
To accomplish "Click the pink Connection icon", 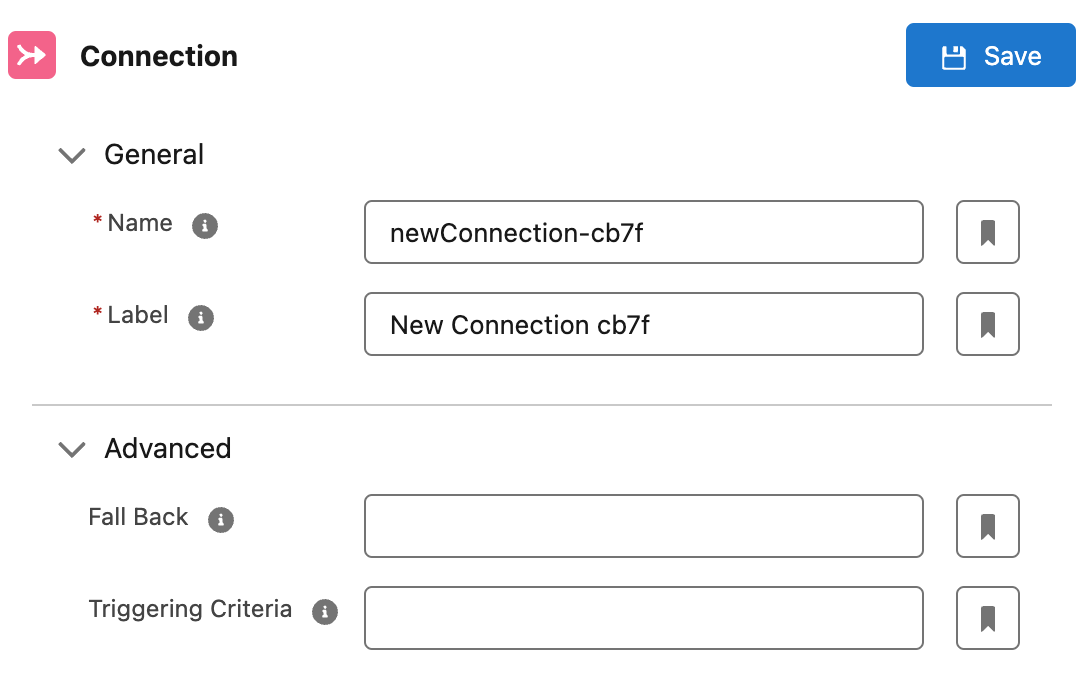I will (32, 55).
